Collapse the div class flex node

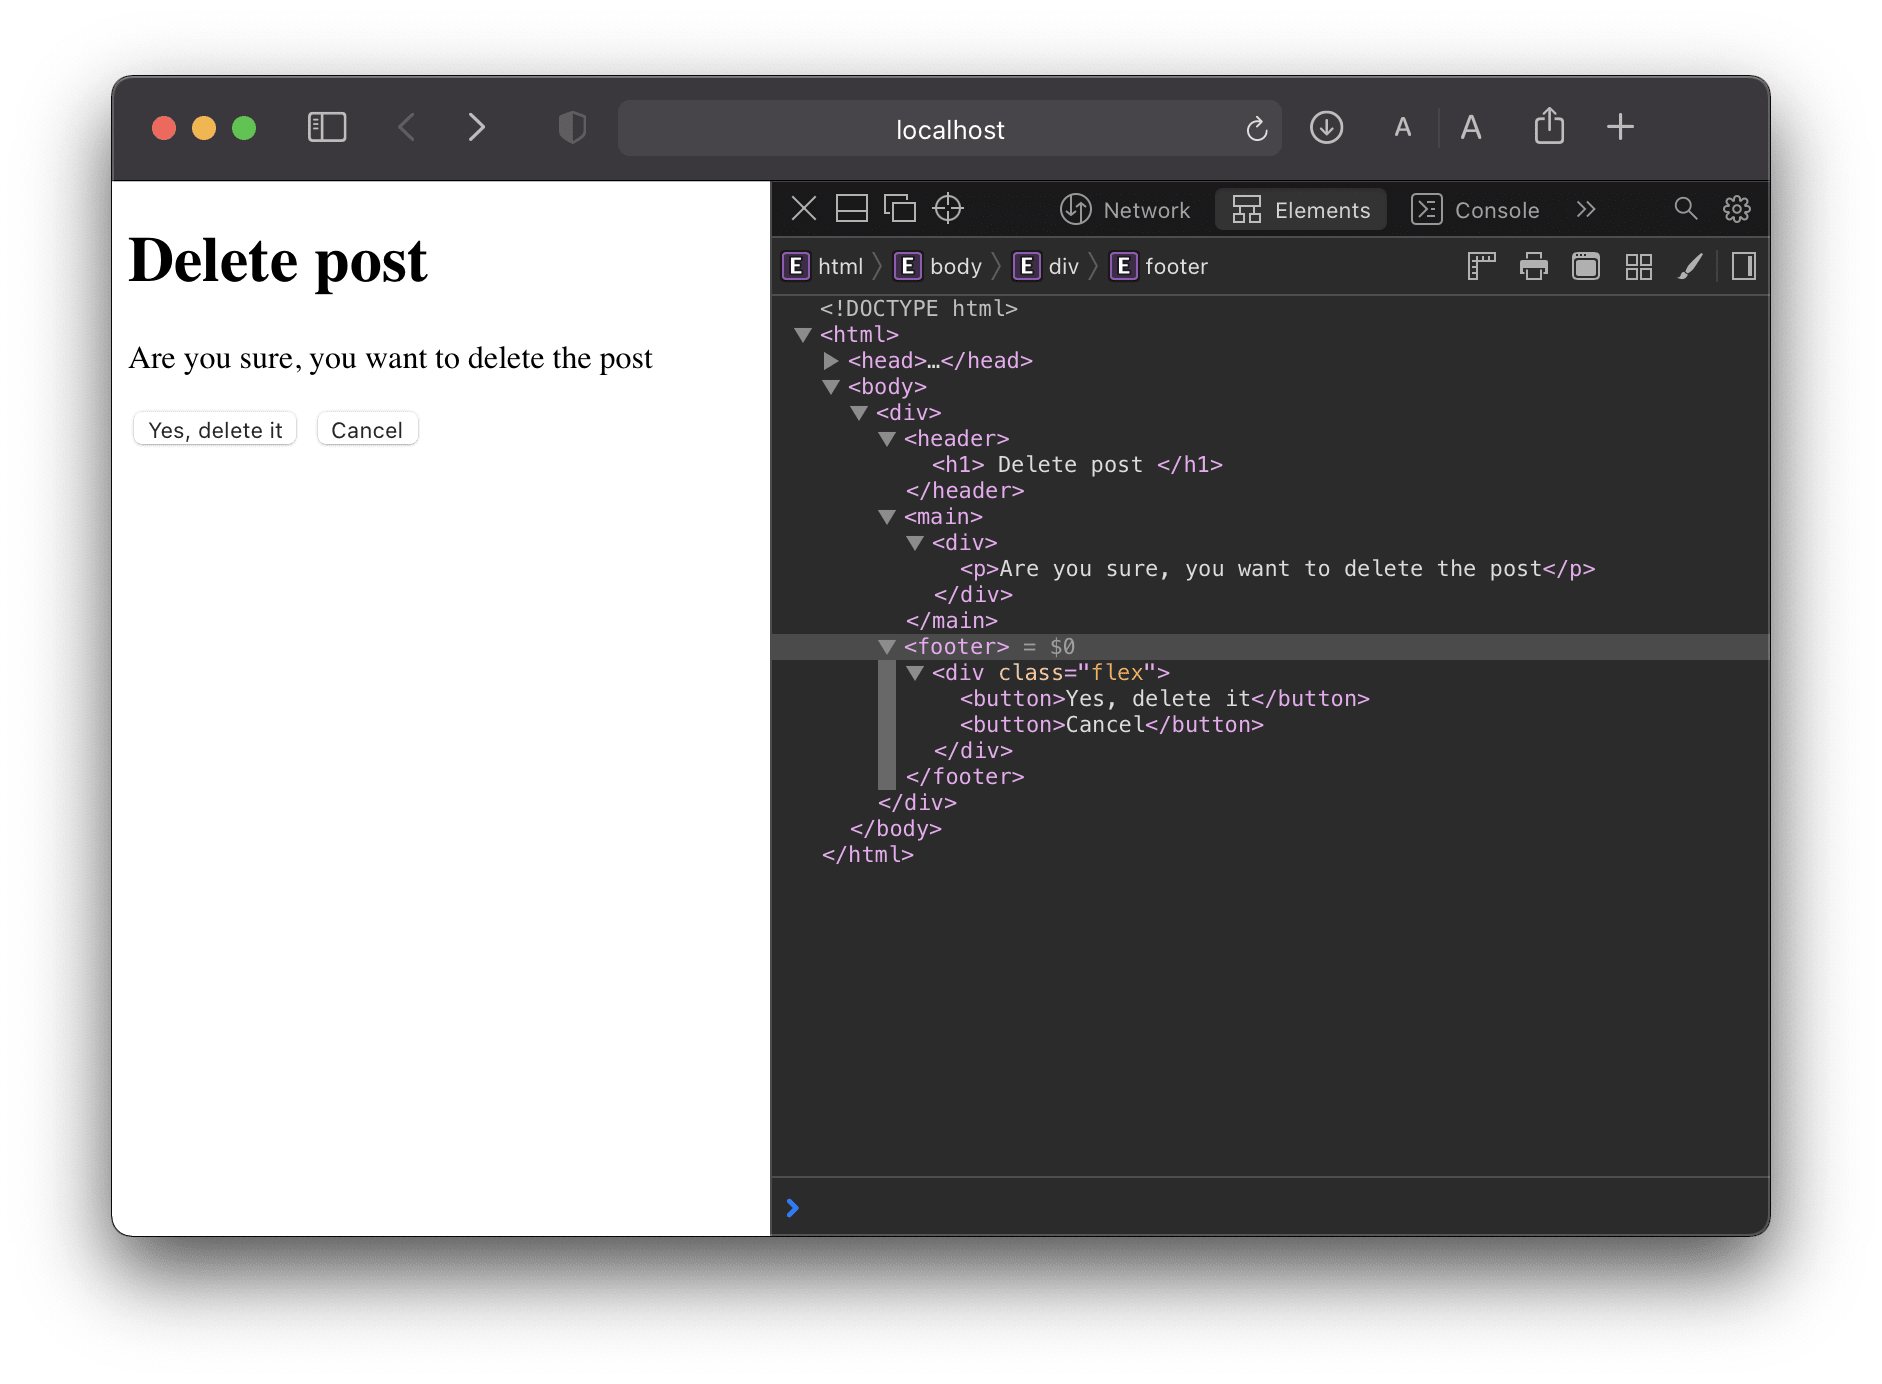coord(914,673)
